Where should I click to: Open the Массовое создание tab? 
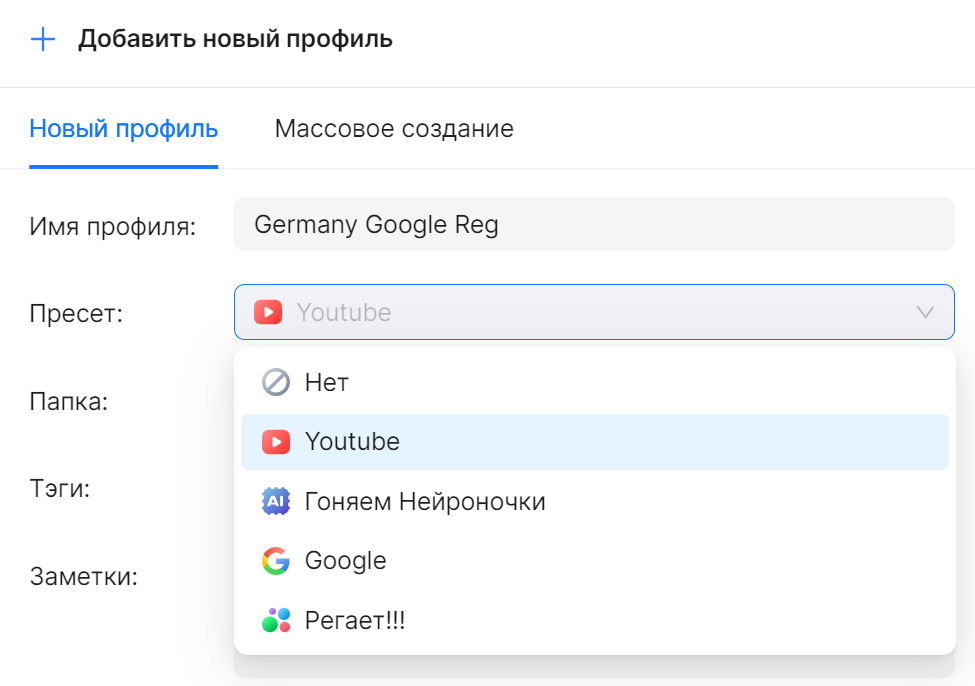[394, 129]
